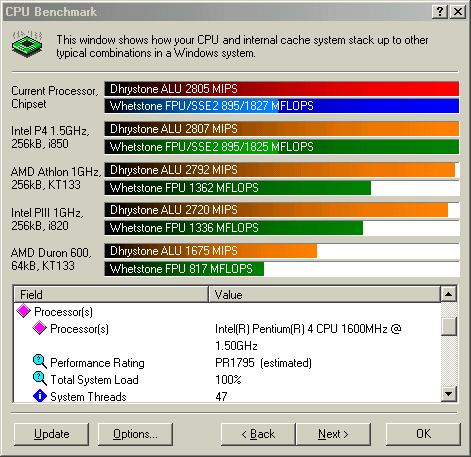Screen dimensions: 471x457
Task: Click the red Dhrystone ALU 2805 MIPS bar
Action: click(x=282, y=89)
